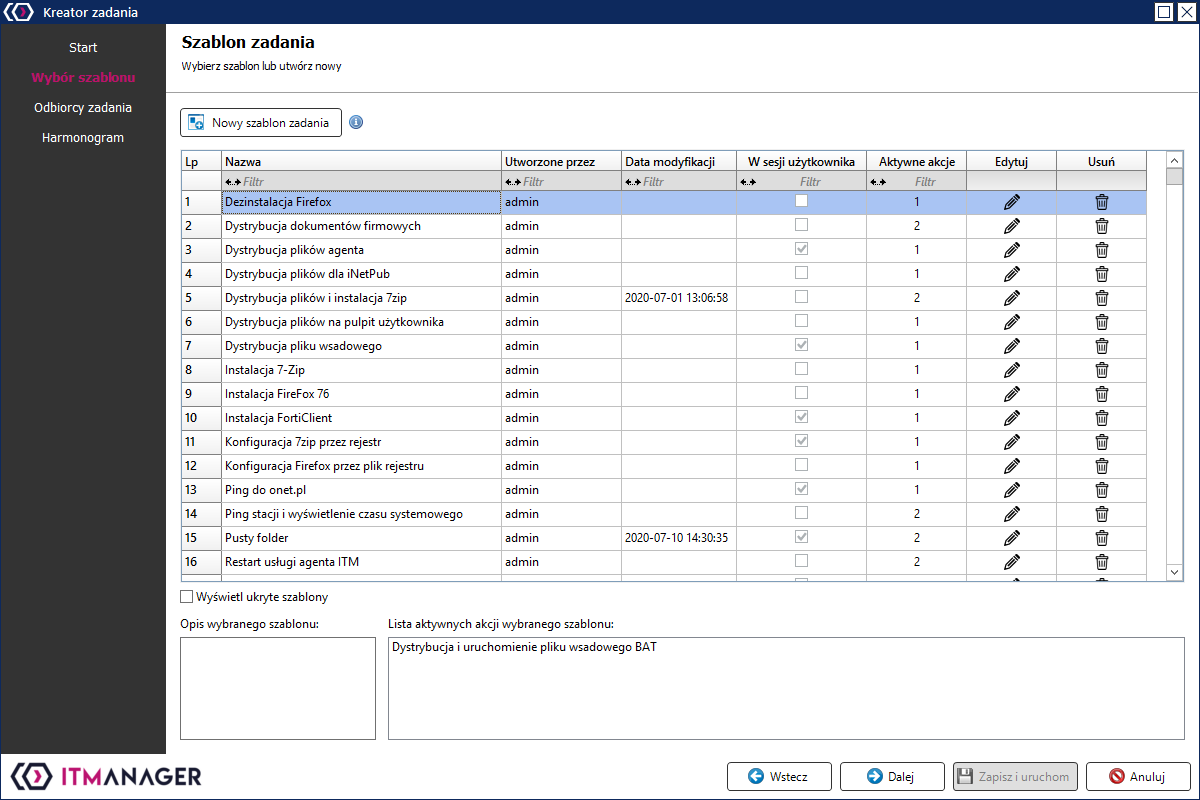1200x800 pixels.
Task: Delete Dystrybucja dokumentów firmowych template
Action: coord(1101,226)
